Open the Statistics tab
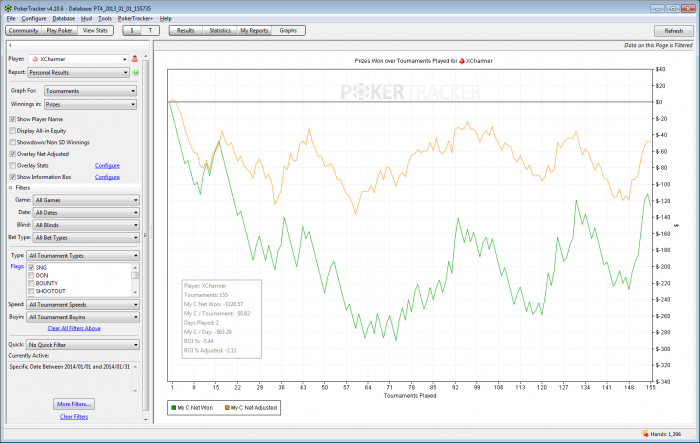Screen dimensions: 700x443 220,30
